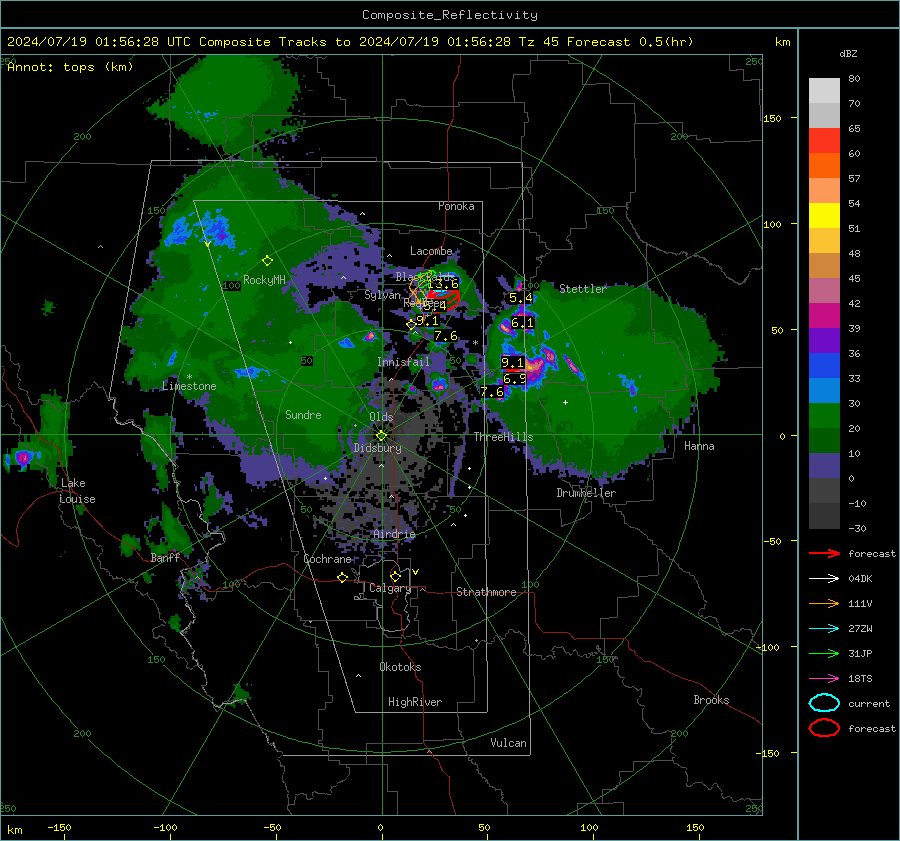Click the 13.6 storm top label
Viewport: 900px width, 841px height.
[443, 284]
